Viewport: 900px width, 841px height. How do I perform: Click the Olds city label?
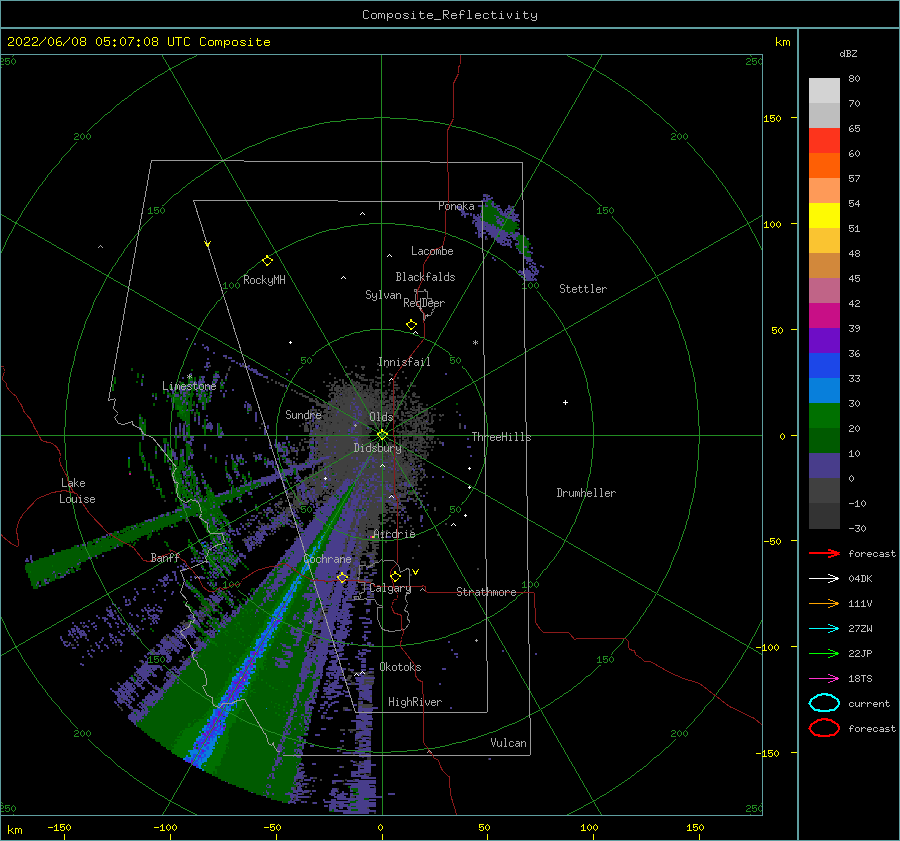click(381, 417)
